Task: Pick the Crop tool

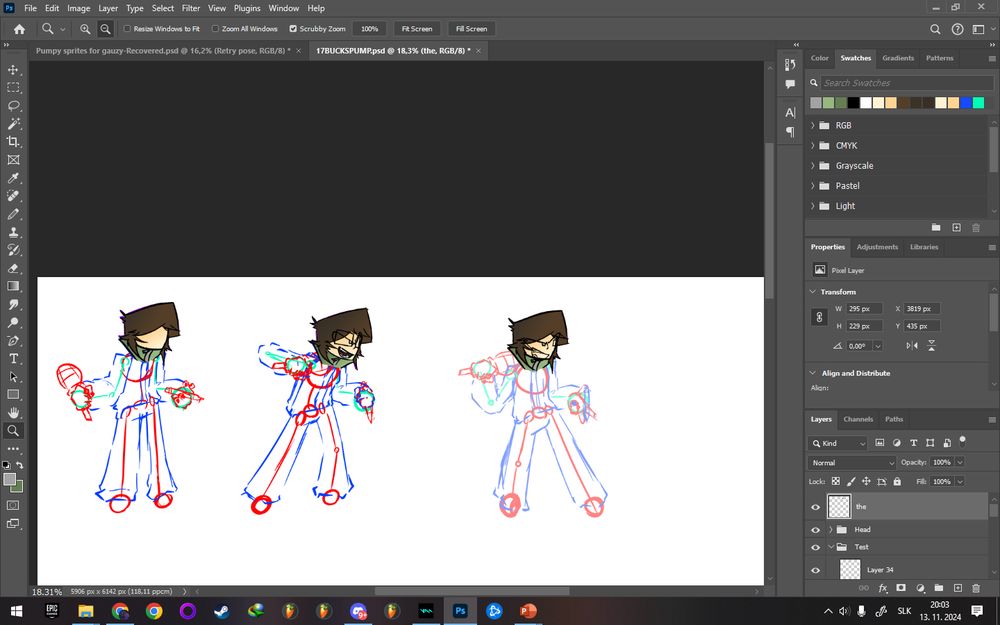Action: click(x=14, y=142)
